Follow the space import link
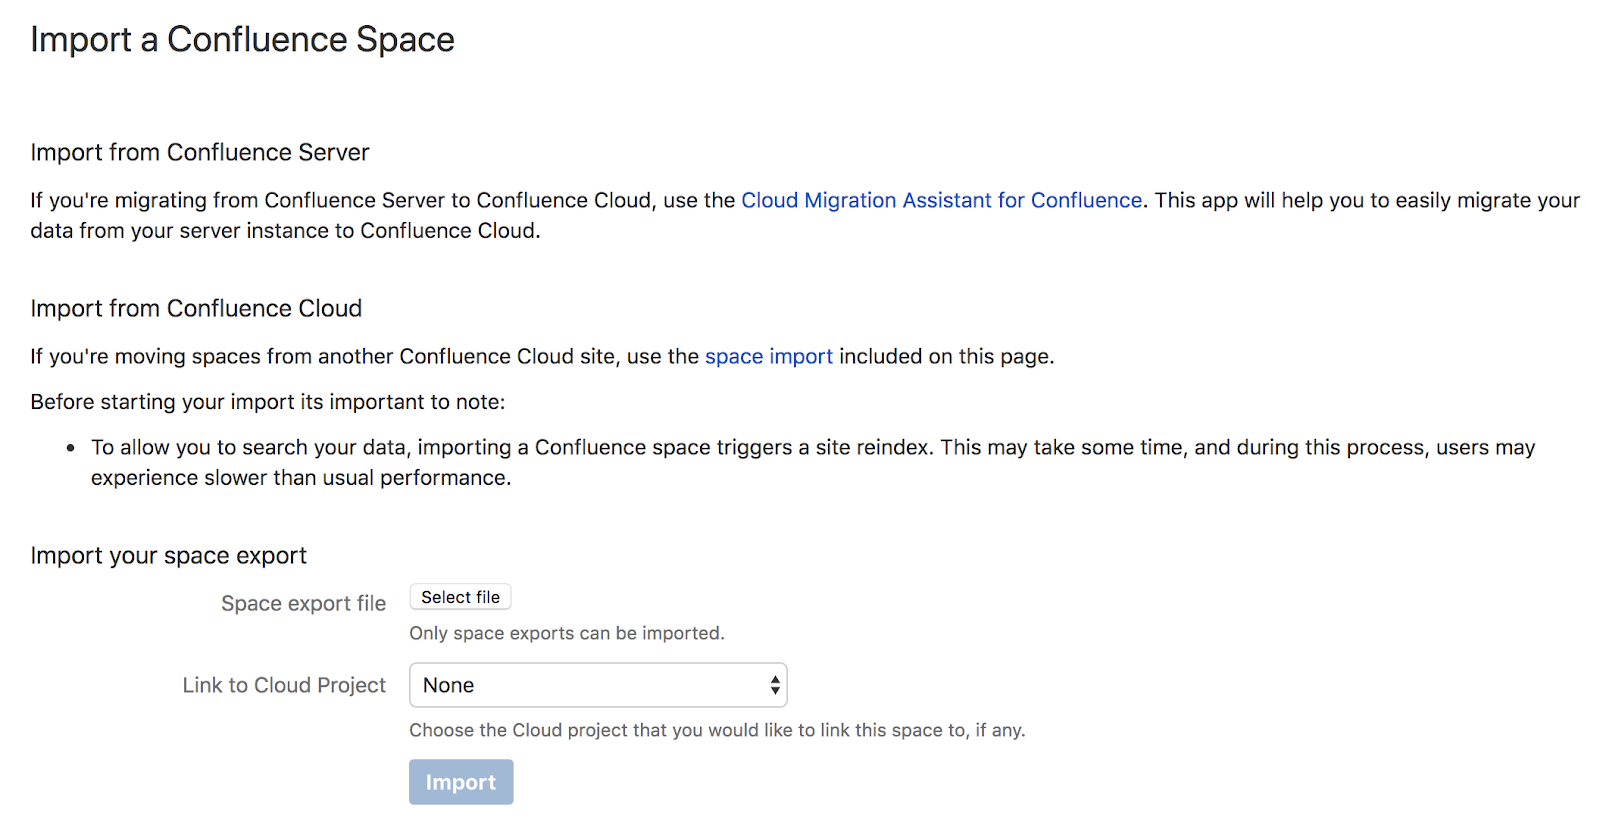1600x832 pixels. pyautogui.click(x=768, y=356)
